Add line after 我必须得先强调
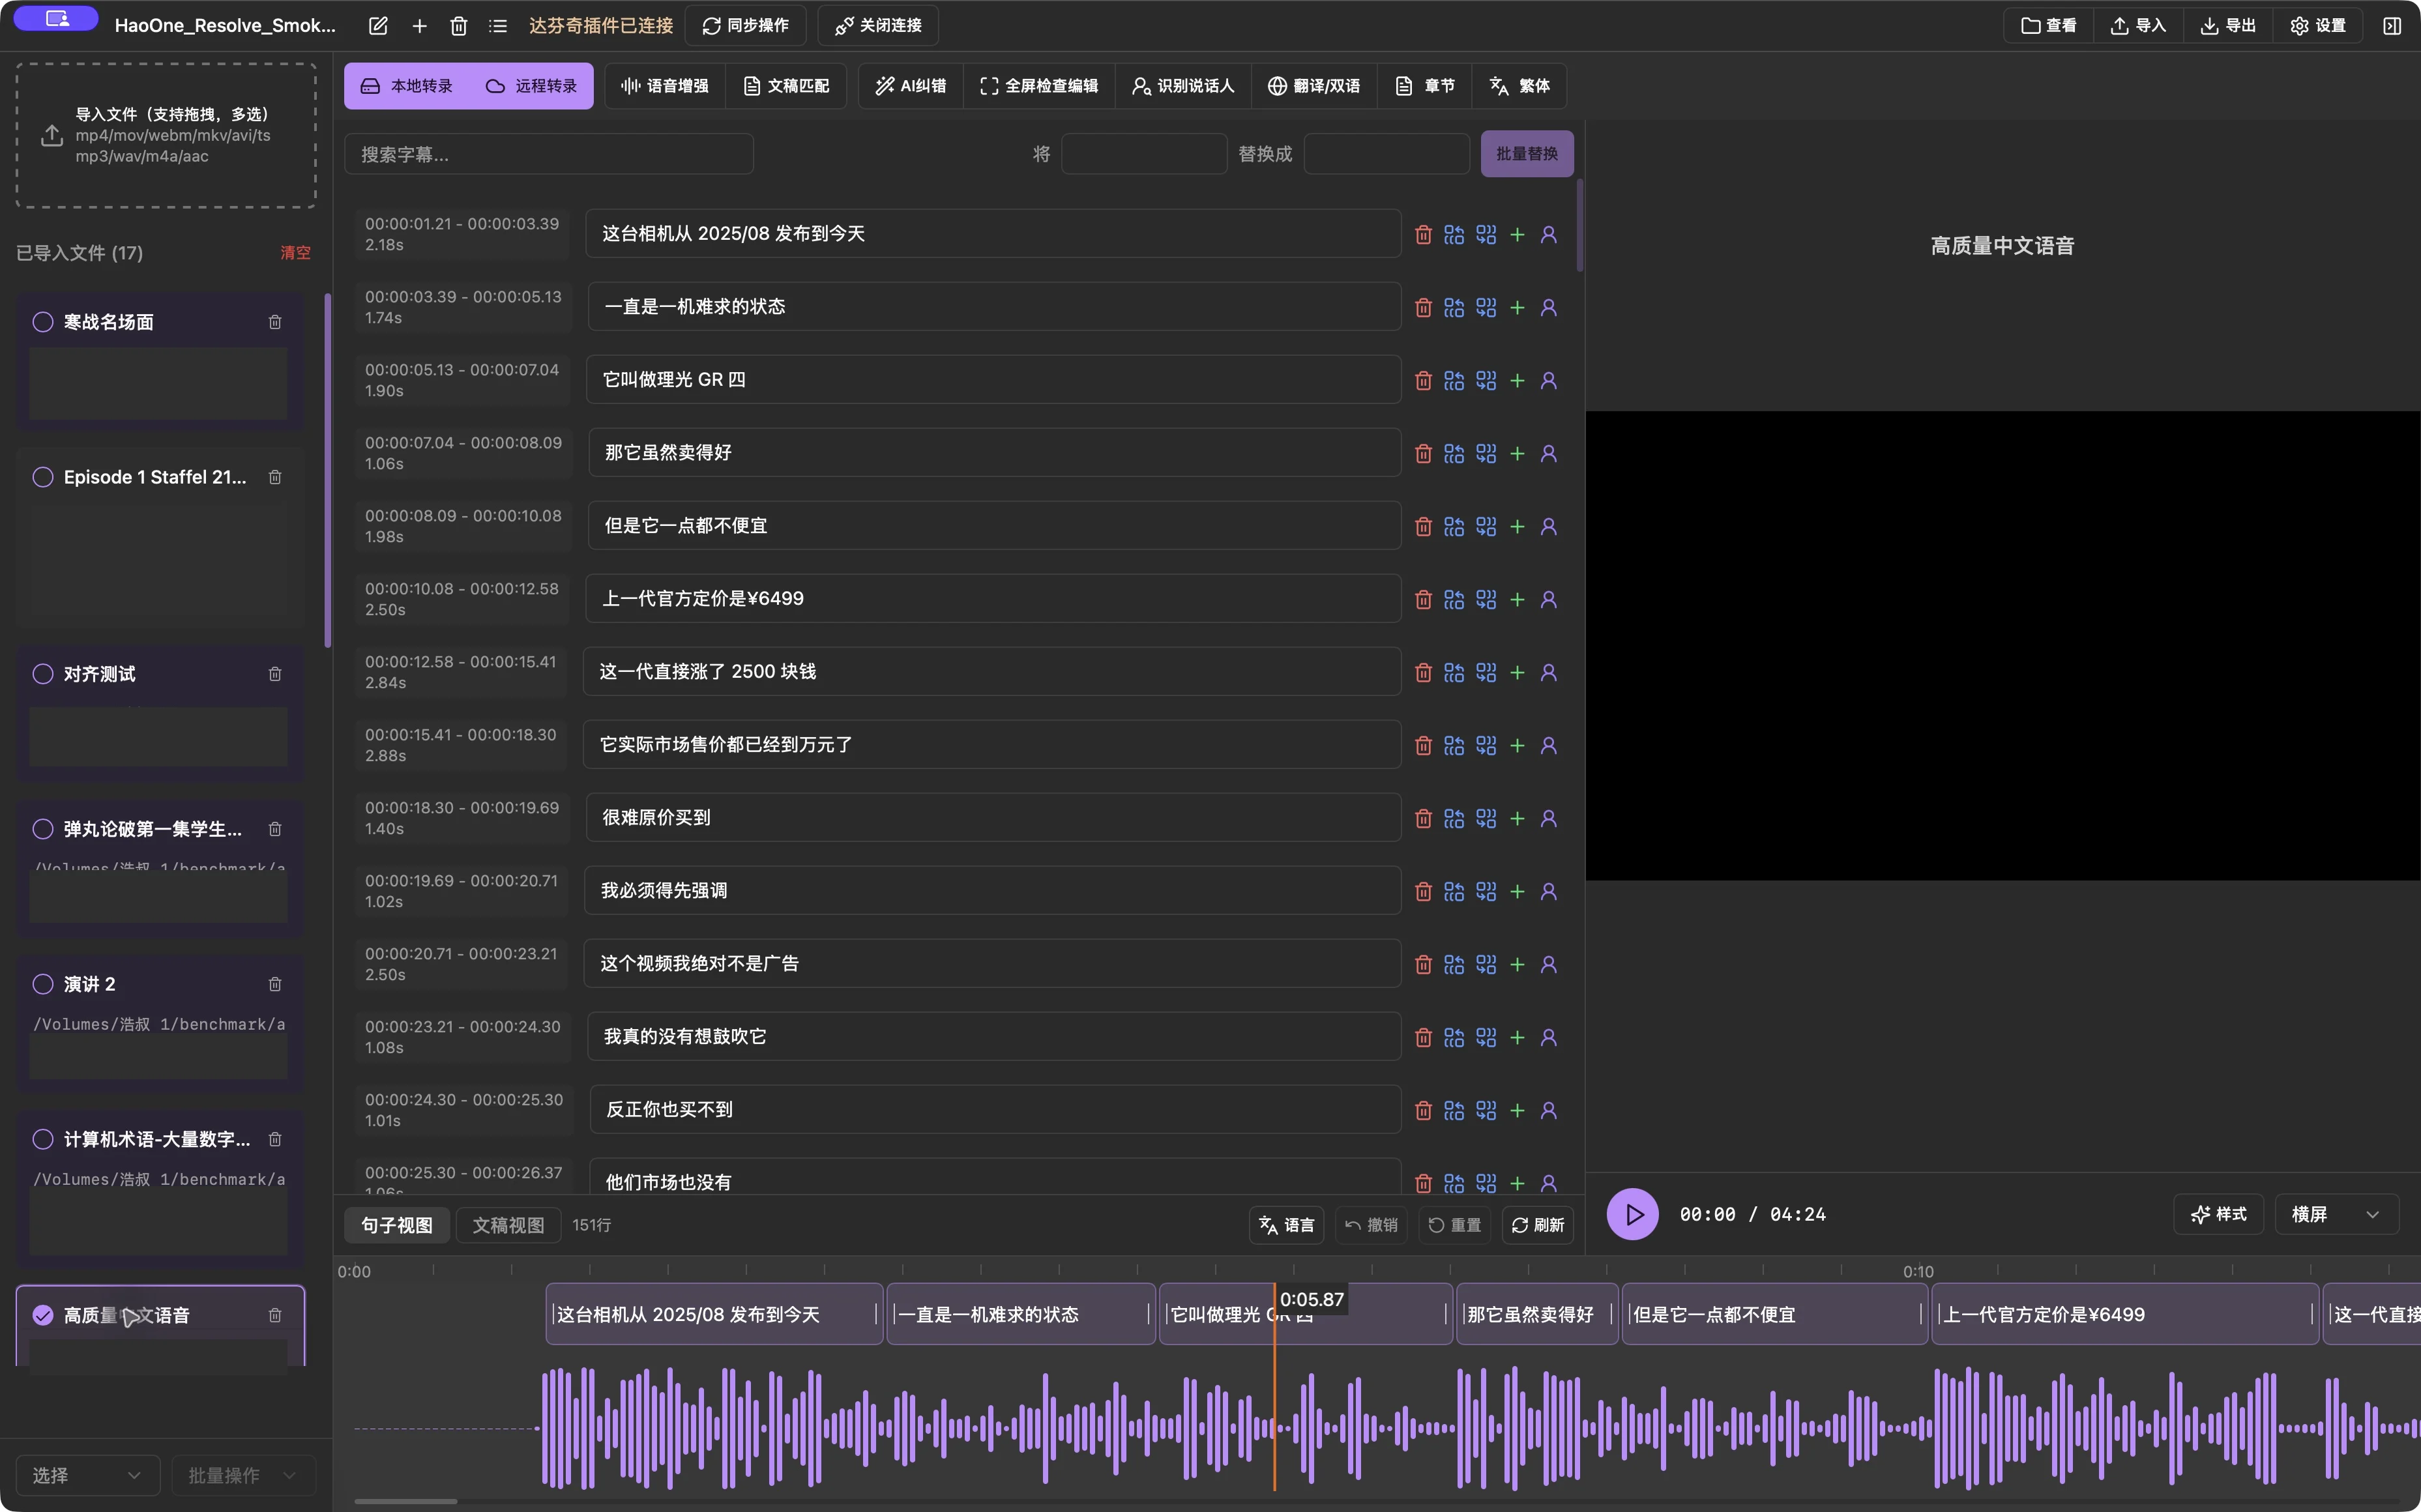The image size is (2421, 1512). (x=1517, y=891)
